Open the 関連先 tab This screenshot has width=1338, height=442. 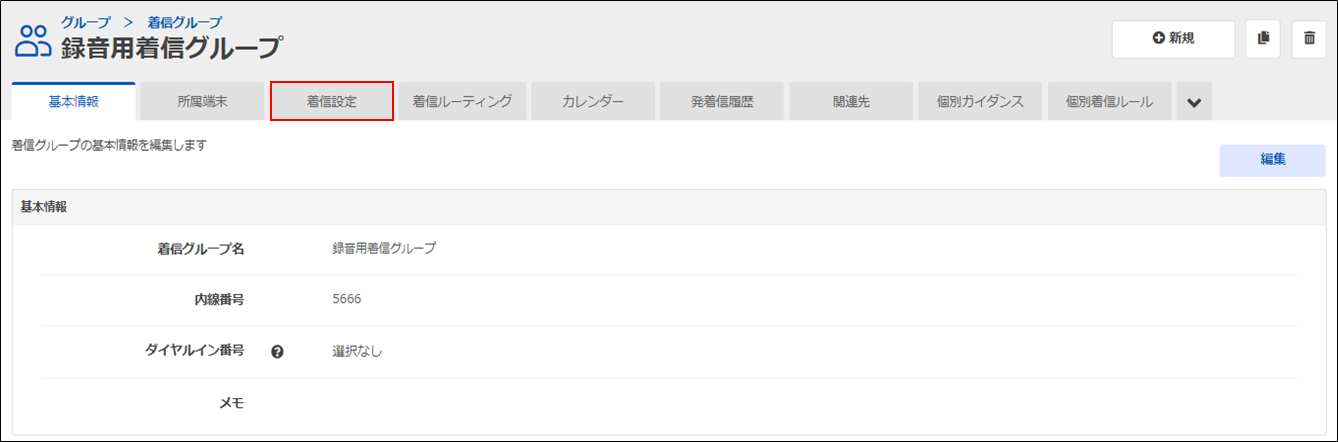(851, 102)
